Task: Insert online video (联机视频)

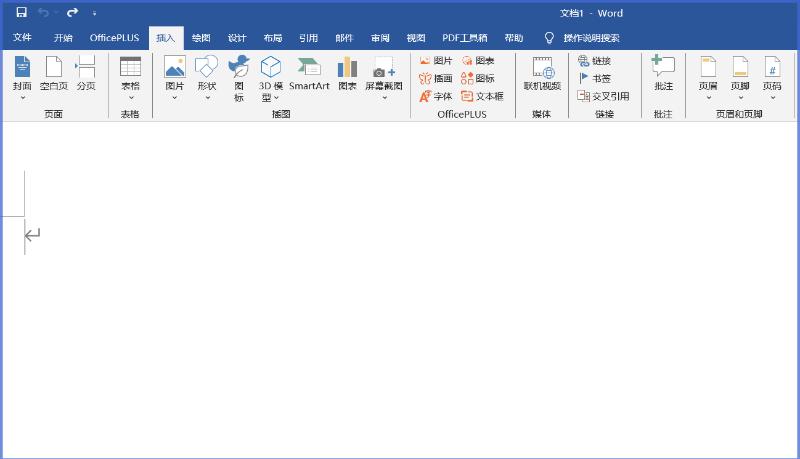Action: coord(542,73)
